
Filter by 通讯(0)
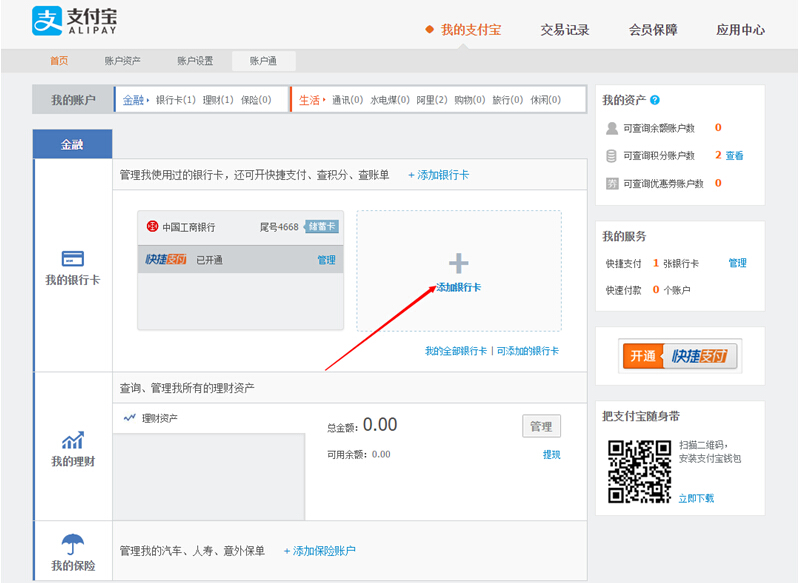[x=347, y=100]
